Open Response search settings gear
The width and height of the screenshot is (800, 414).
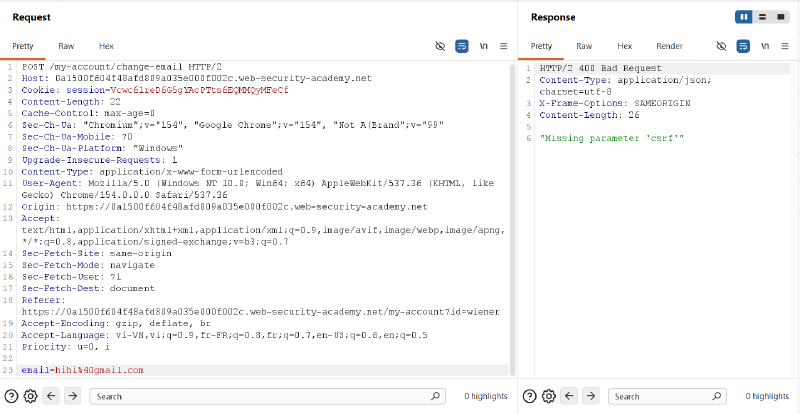(x=548, y=396)
